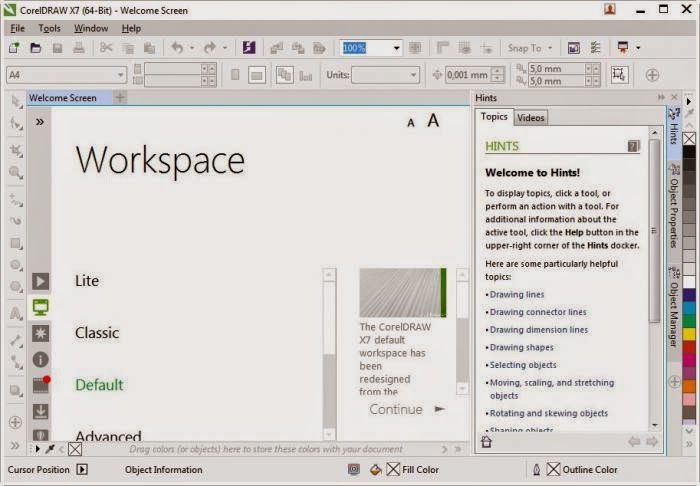Viewport: 700px width, 486px height.
Task: Open the Welcome Screen toolbar icon
Action: 574,47
